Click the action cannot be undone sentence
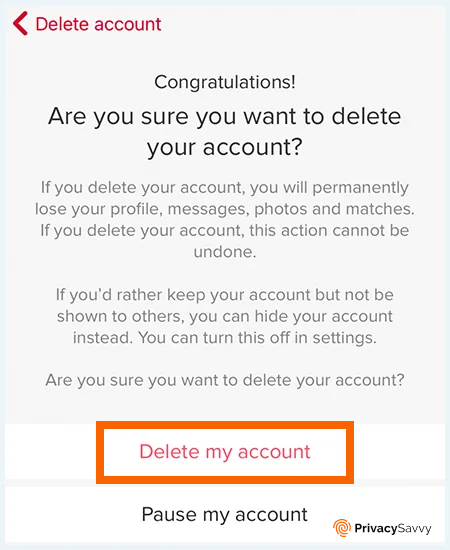 (x=225, y=241)
